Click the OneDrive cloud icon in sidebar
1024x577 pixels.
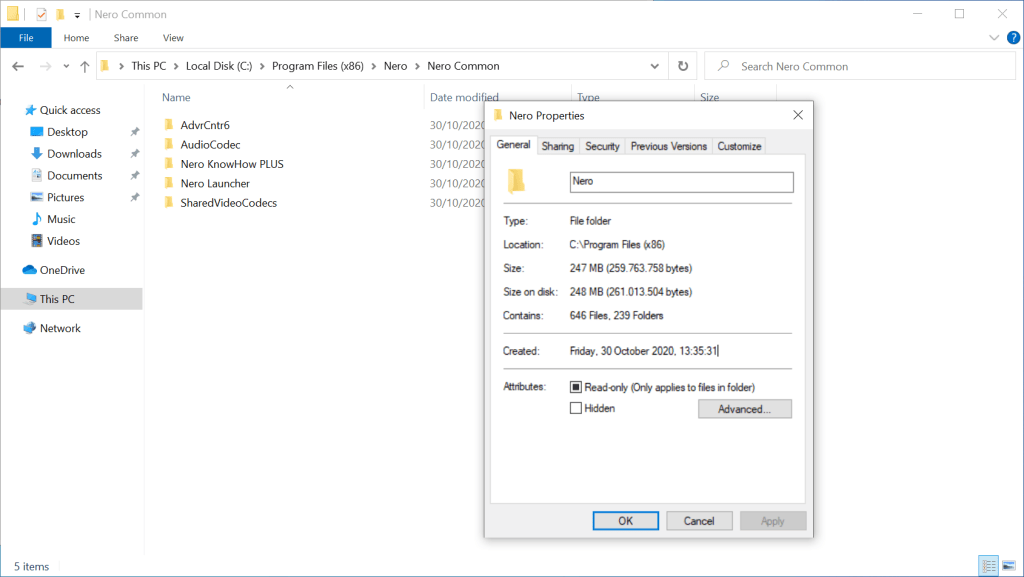point(30,270)
